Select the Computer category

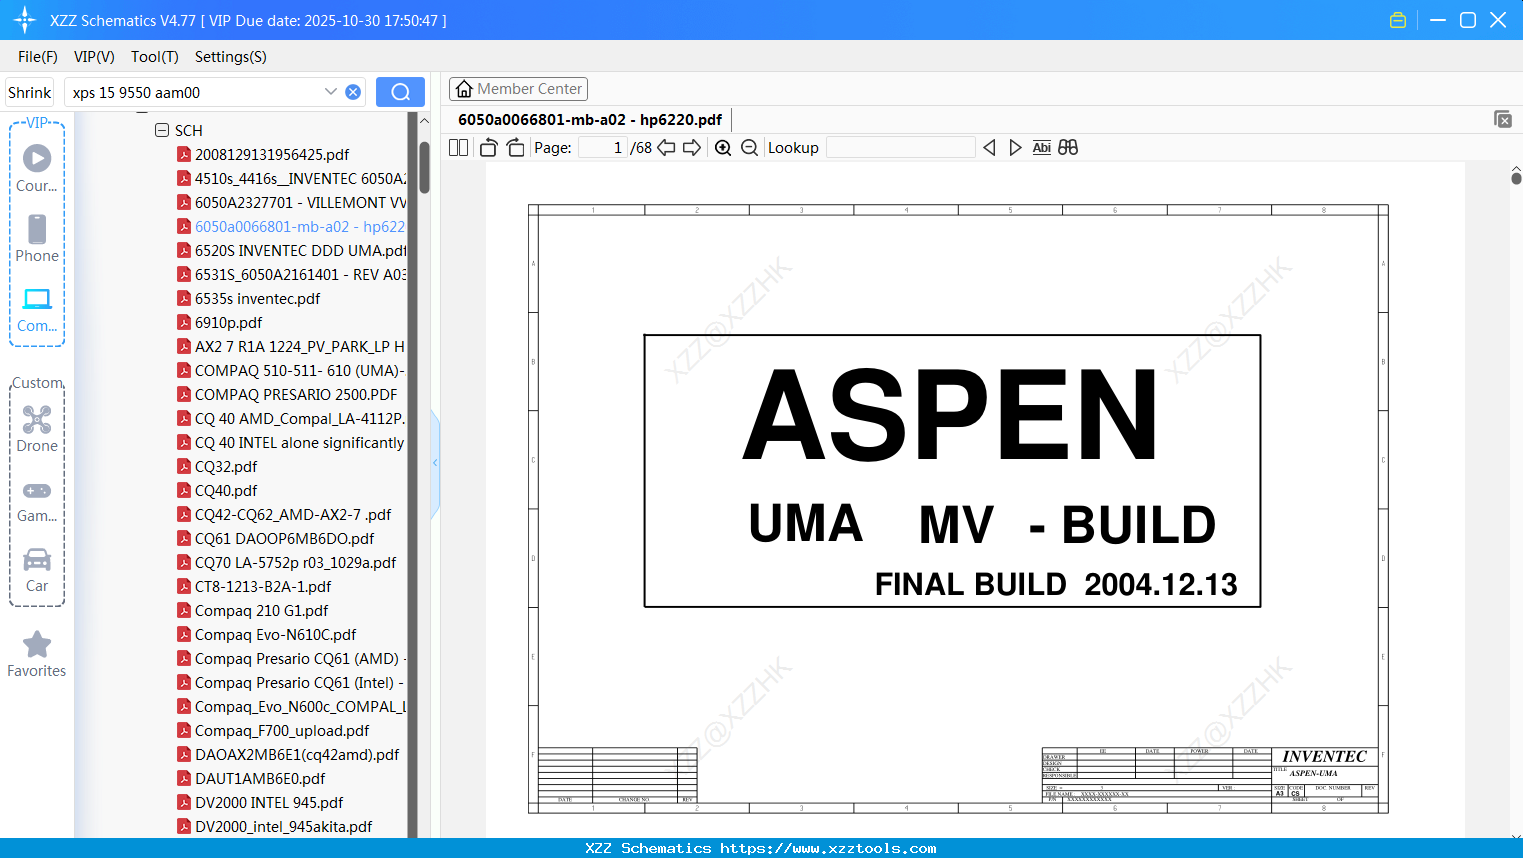[37, 309]
